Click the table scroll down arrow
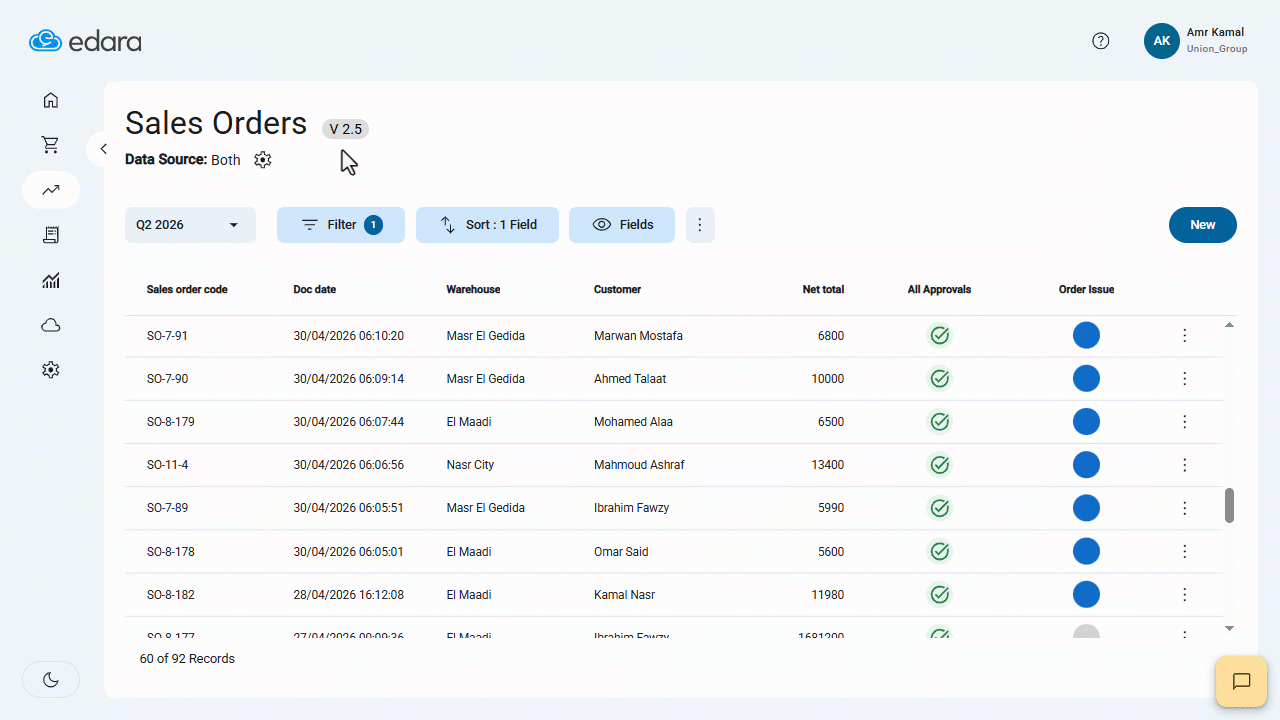The width and height of the screenshot is (1280, 720). 1230,628
